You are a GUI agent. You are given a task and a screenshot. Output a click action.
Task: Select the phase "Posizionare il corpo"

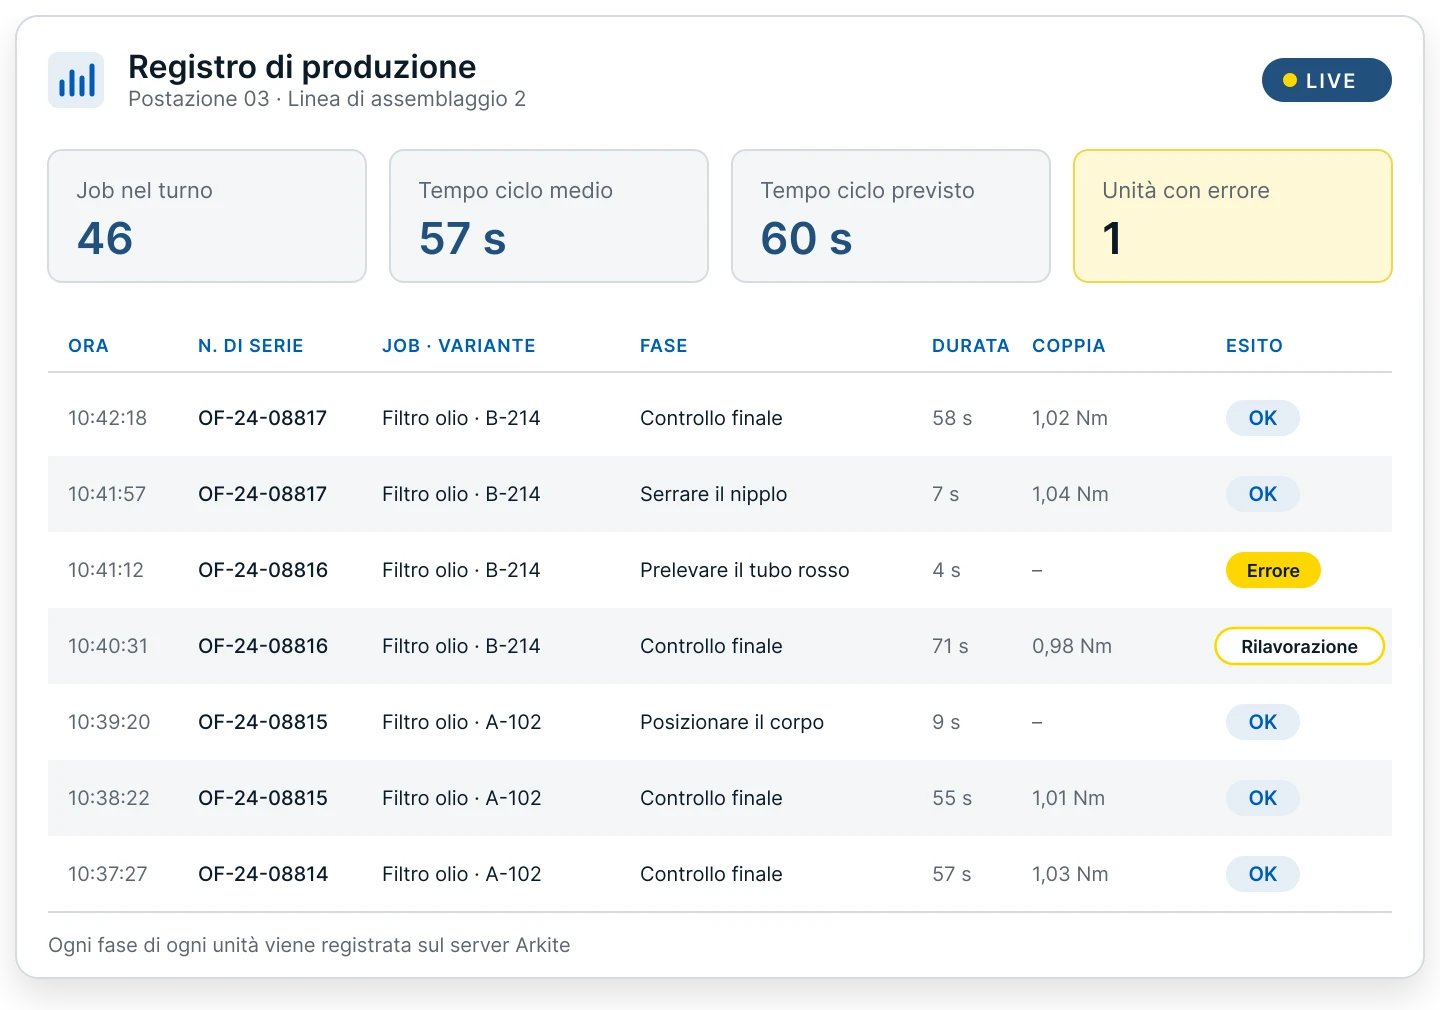coord(732,722)
